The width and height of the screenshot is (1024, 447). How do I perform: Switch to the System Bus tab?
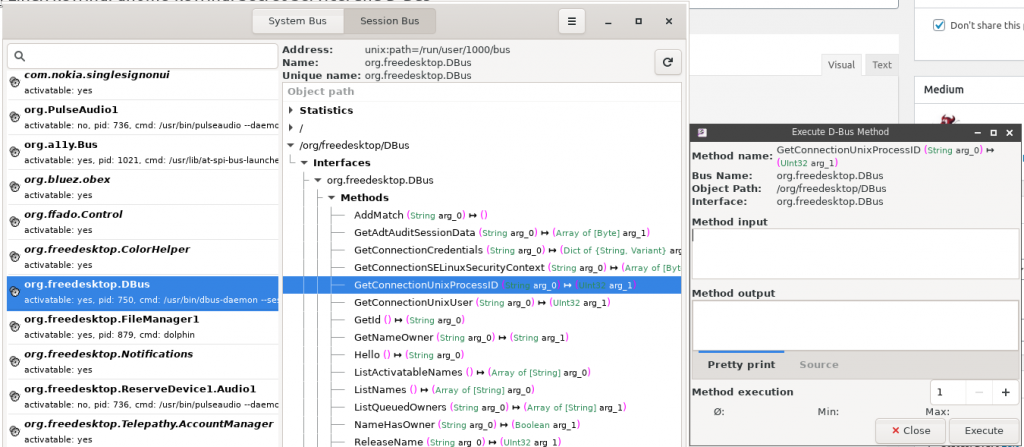point(298,21)
